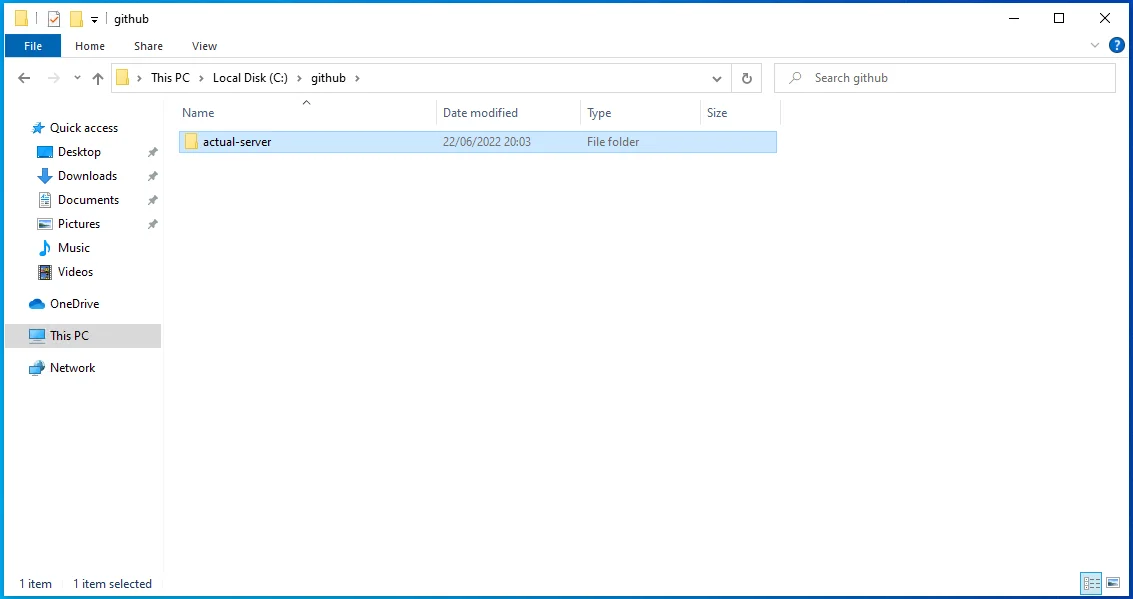Click the Properties icon in quick access toolbar
Screen dimensions: 1133x599
54,19
